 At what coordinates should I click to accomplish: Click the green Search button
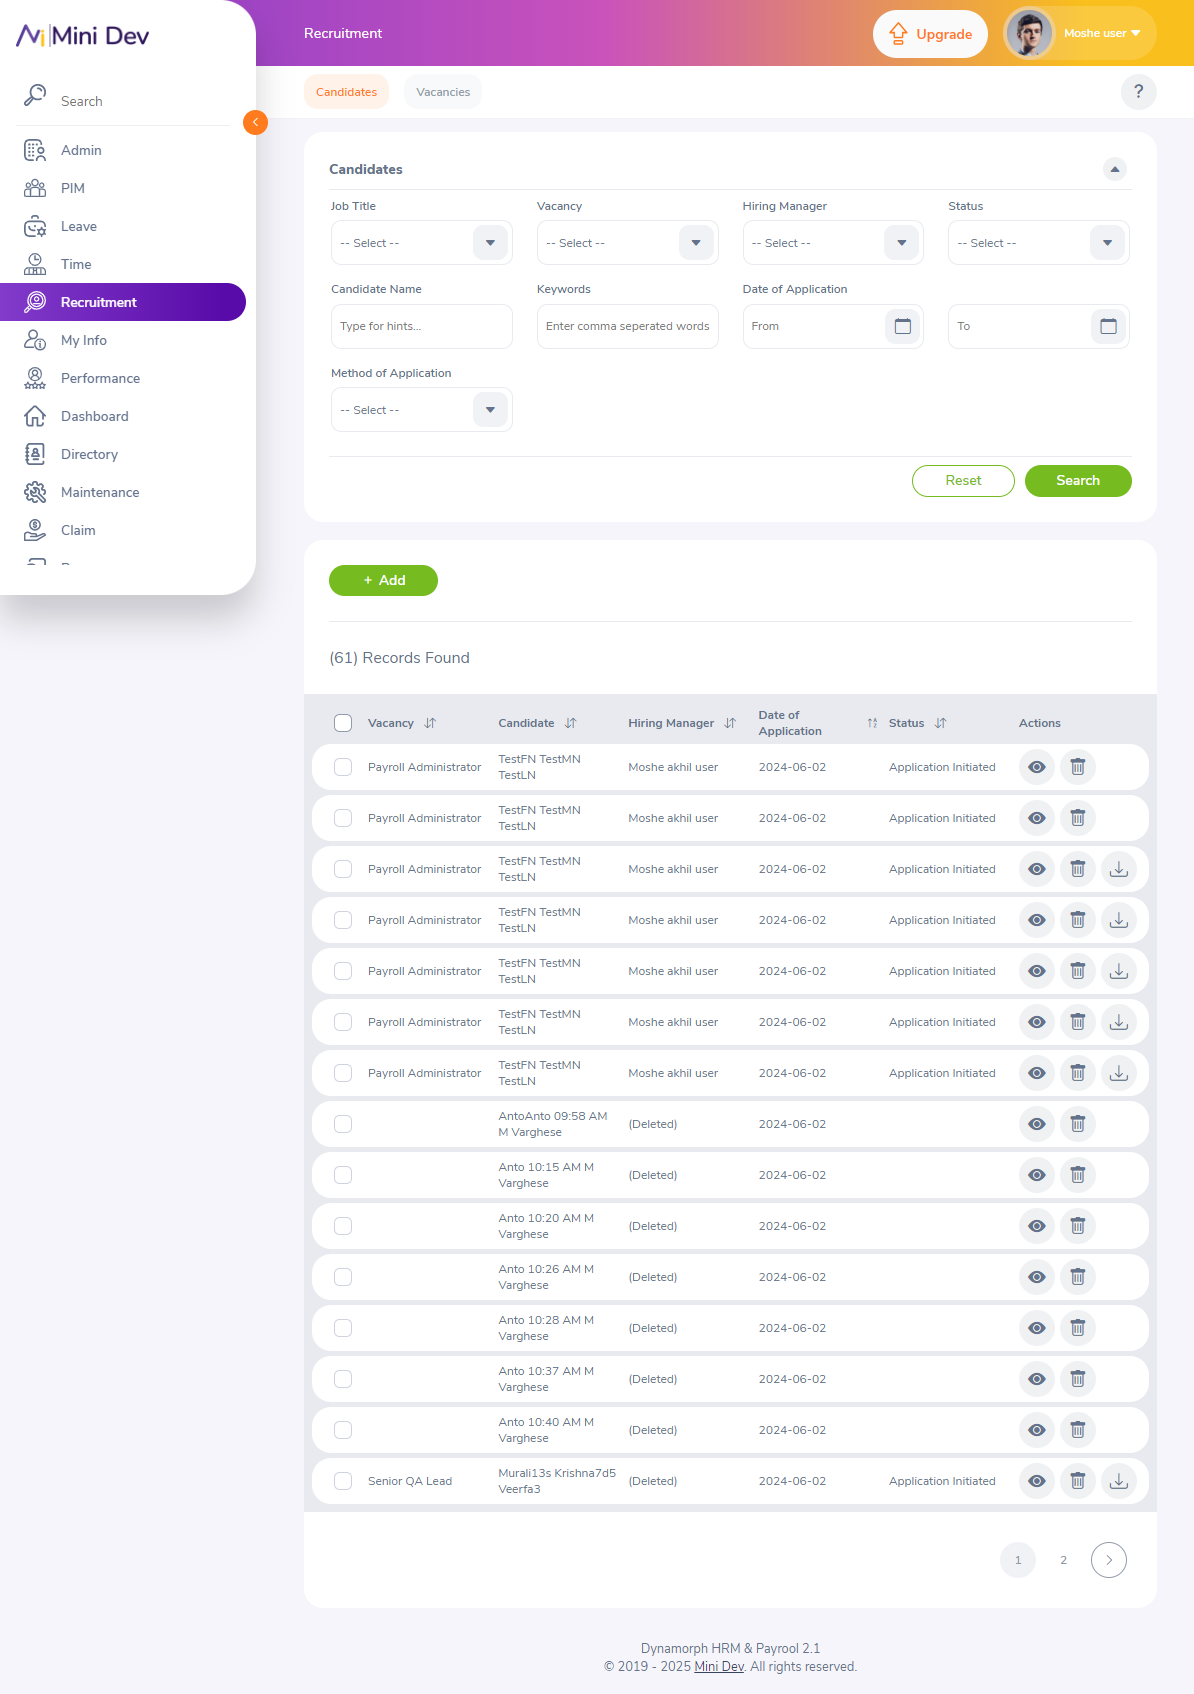coord(1077,481)
